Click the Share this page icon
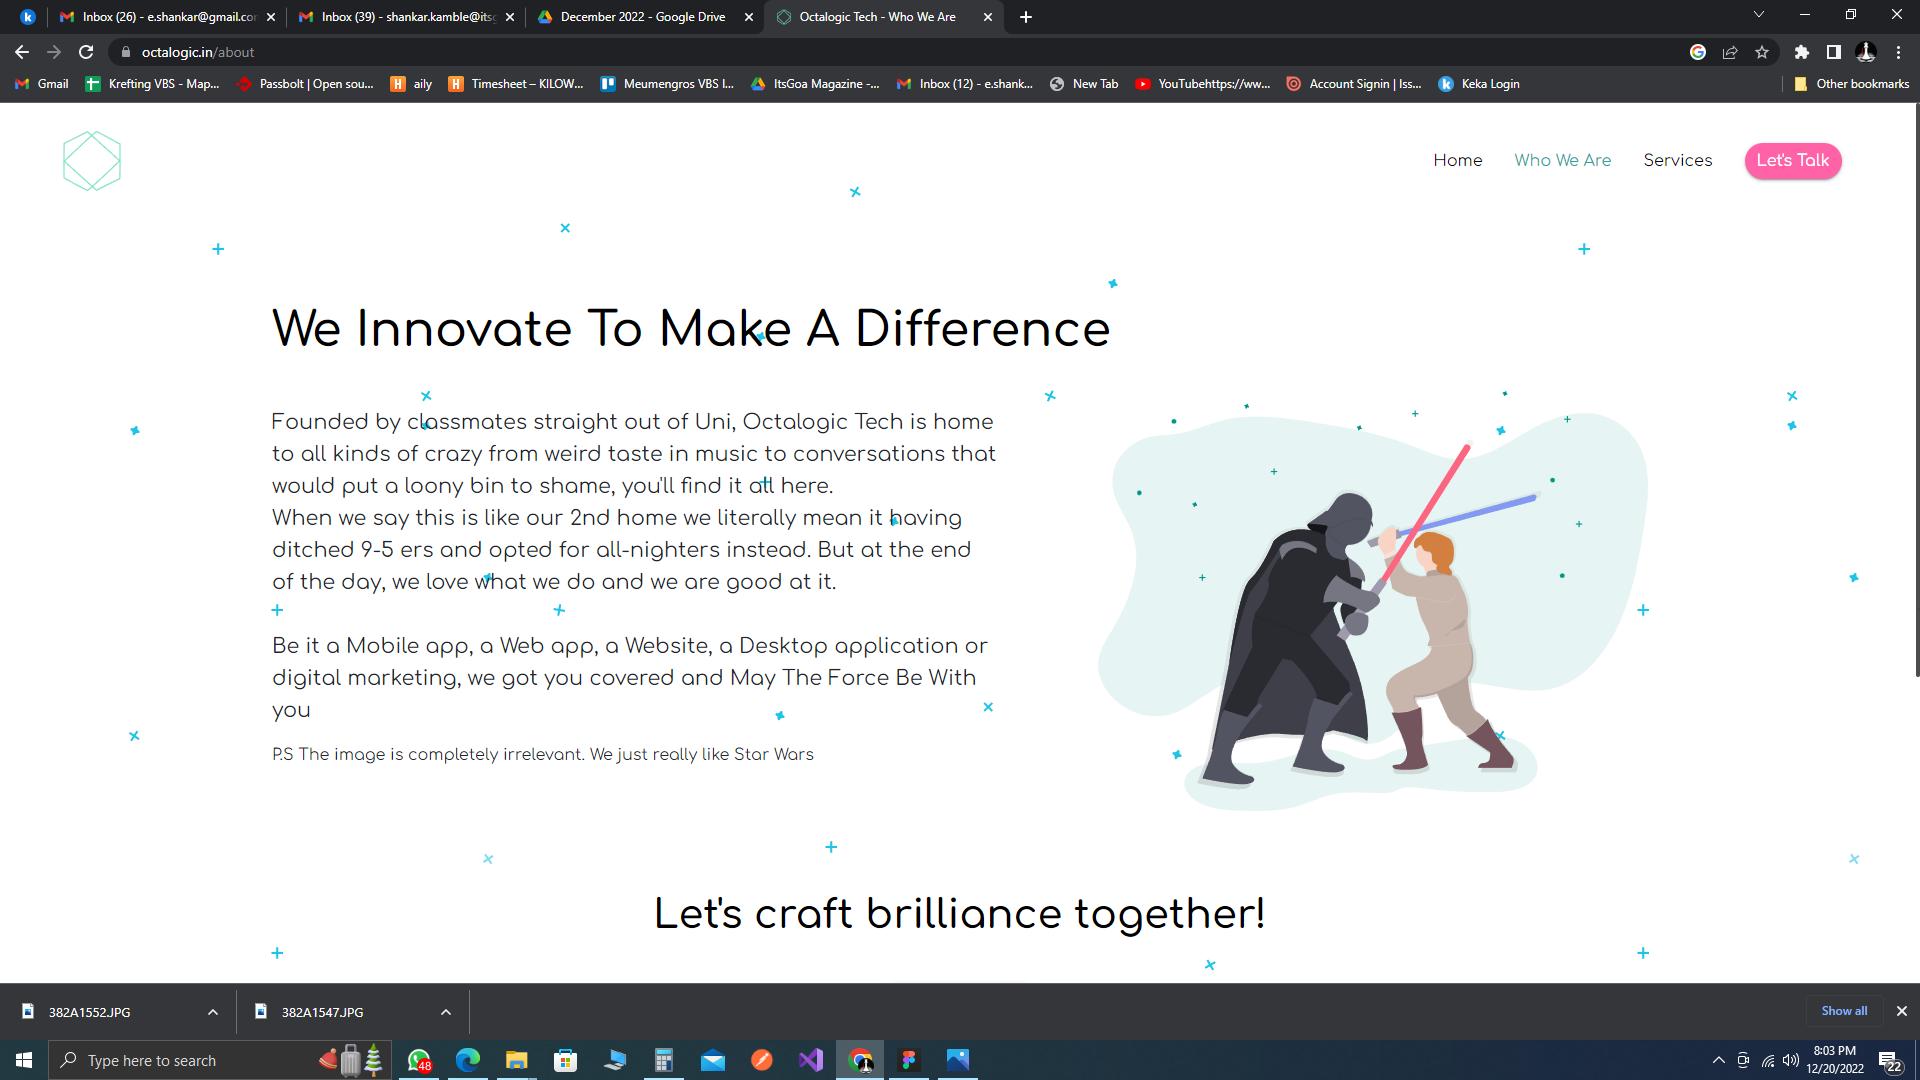This screenshot has height=1080, width=1920. tap(1730, 52)
